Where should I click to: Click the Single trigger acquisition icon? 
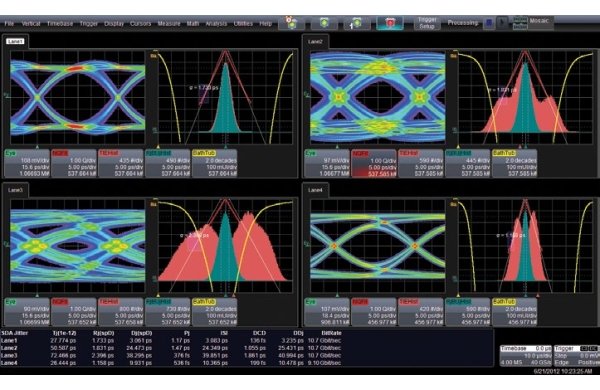click(357, 23)
